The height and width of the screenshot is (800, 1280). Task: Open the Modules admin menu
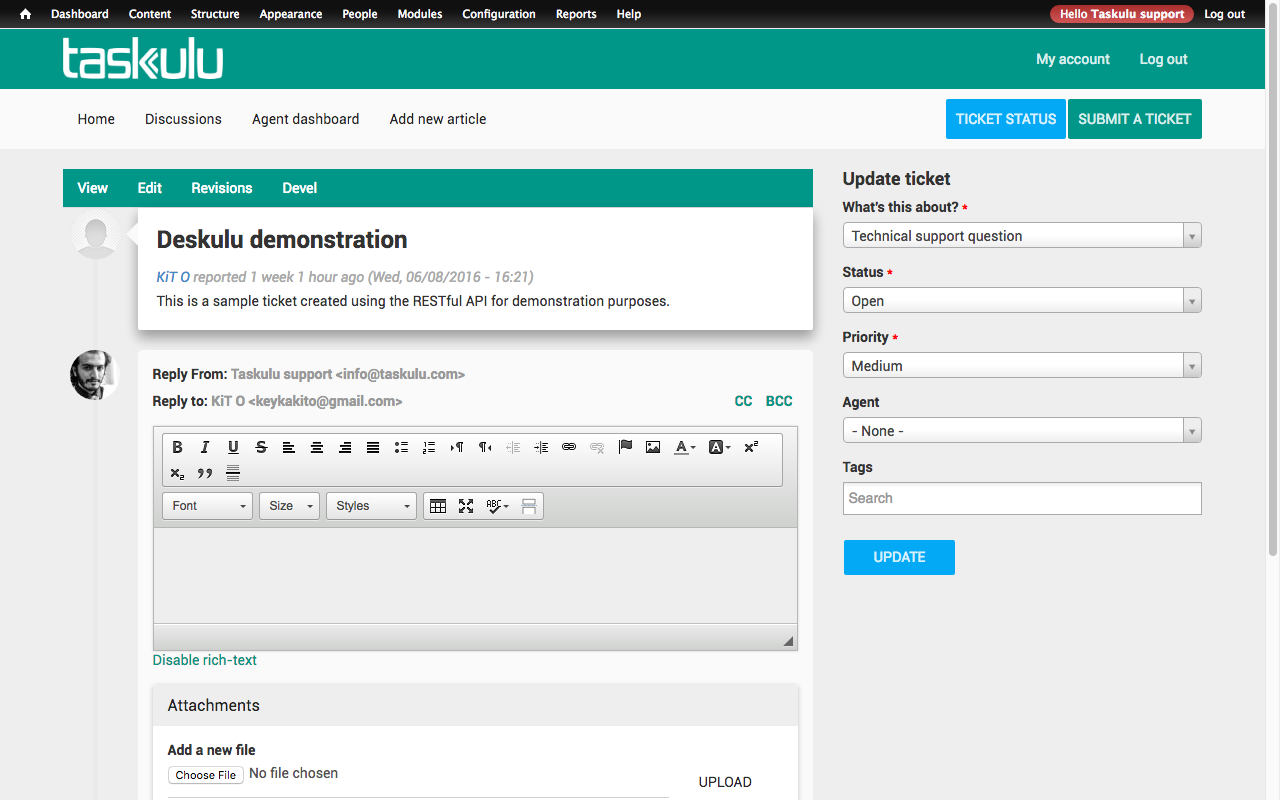420,14
